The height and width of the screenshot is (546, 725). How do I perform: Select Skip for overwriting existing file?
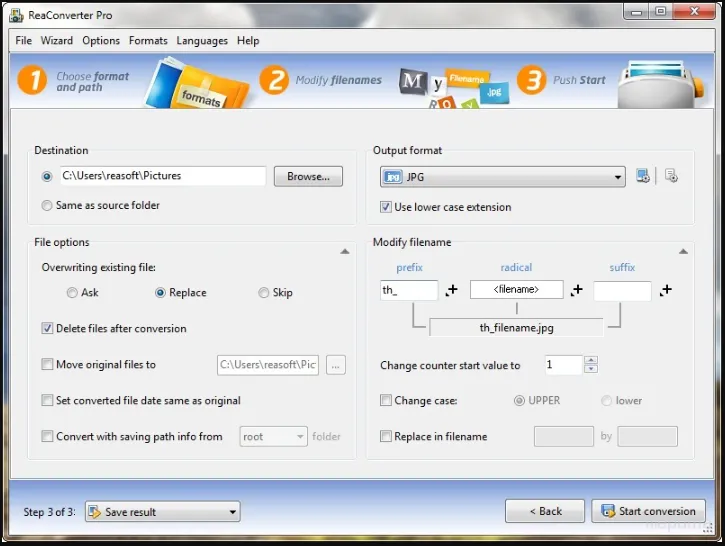click(263, 293)
